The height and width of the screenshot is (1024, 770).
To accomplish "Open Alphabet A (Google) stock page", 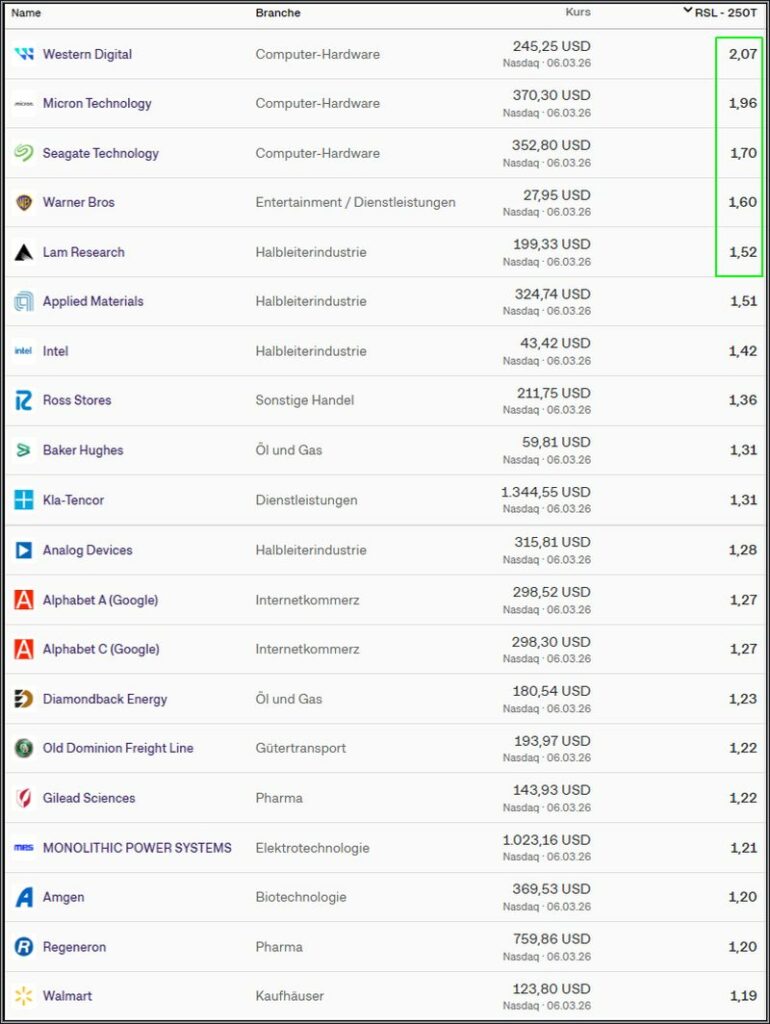I will pyautogui.click(x=100, y=600).
